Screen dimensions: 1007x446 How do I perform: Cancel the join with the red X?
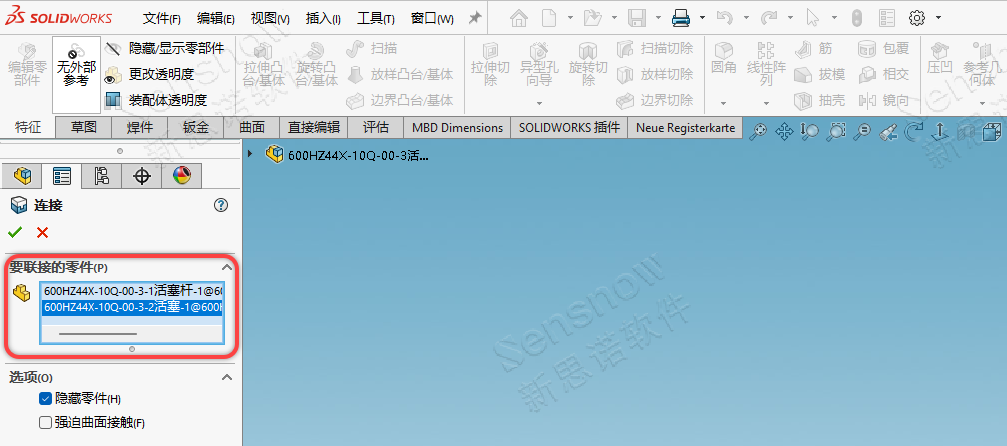[42, 232]
